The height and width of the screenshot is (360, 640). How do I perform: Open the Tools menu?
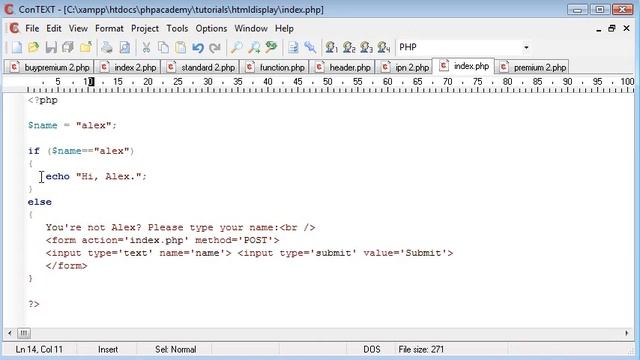point(177,29)
